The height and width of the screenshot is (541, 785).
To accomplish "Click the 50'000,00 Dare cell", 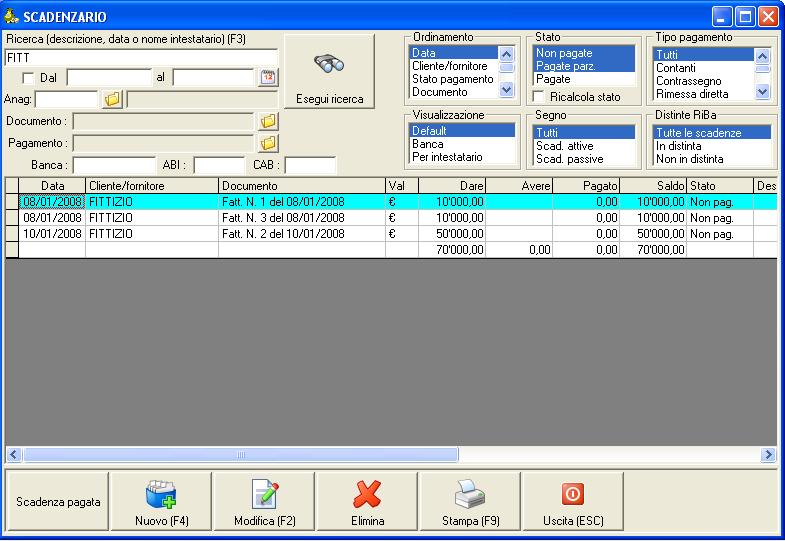I will tap(452, 234).
